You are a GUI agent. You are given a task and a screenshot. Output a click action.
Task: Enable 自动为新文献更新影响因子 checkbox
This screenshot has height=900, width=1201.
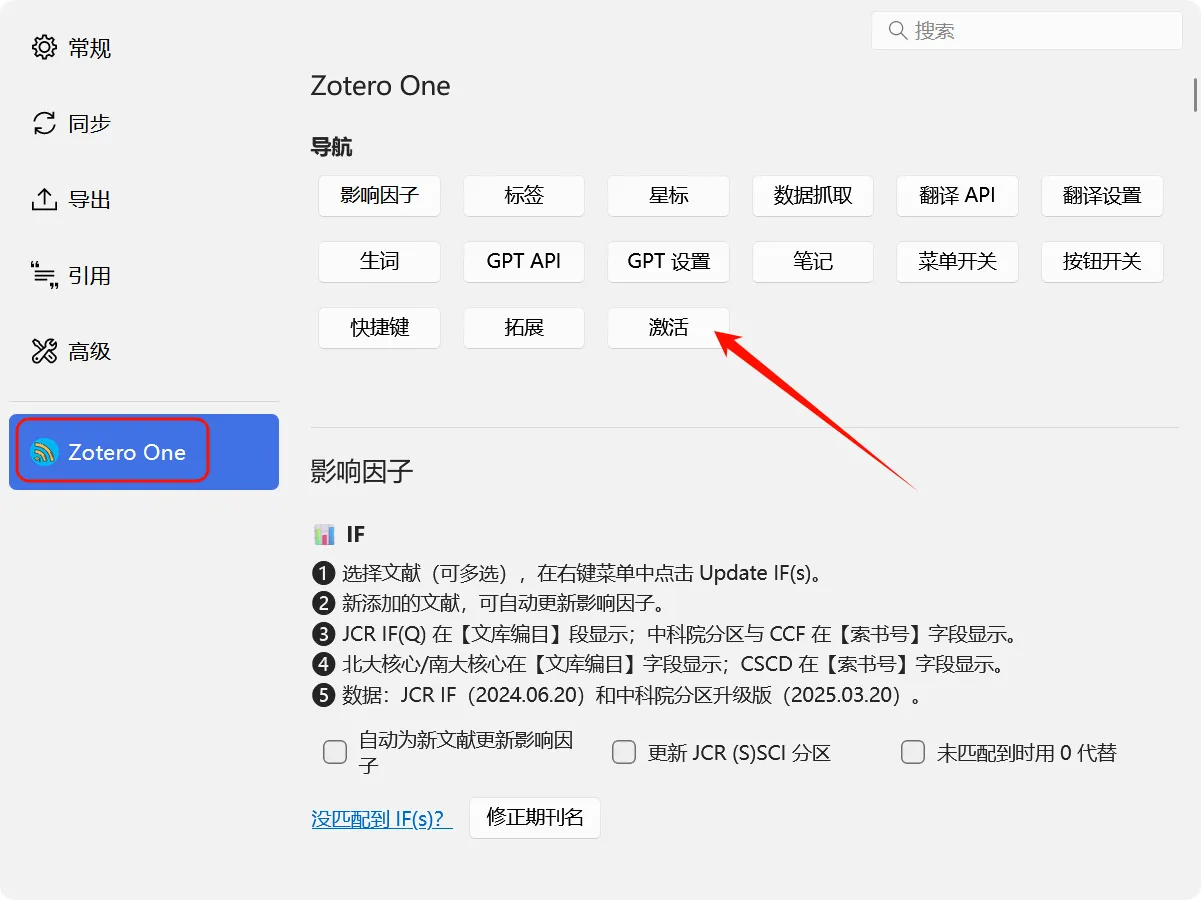pos(335,752)
